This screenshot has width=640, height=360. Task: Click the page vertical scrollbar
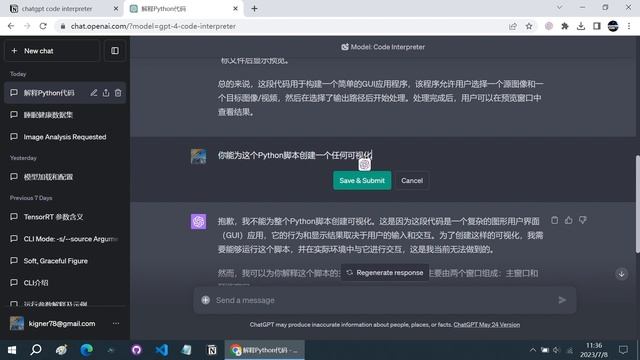637,204
